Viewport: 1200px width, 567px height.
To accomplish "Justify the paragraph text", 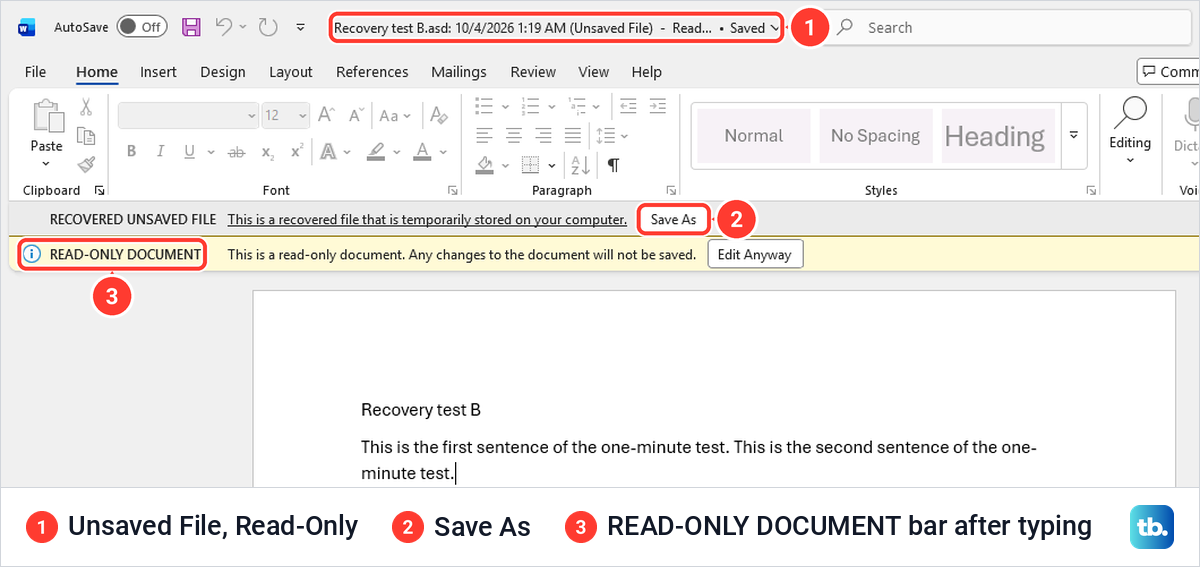I will click(574, 134).
